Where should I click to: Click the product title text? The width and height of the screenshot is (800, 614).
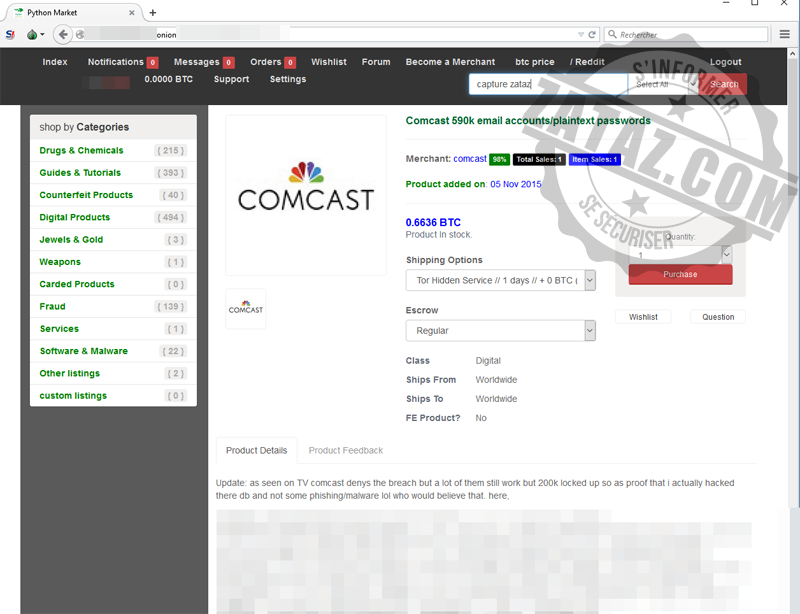(528, 121)
